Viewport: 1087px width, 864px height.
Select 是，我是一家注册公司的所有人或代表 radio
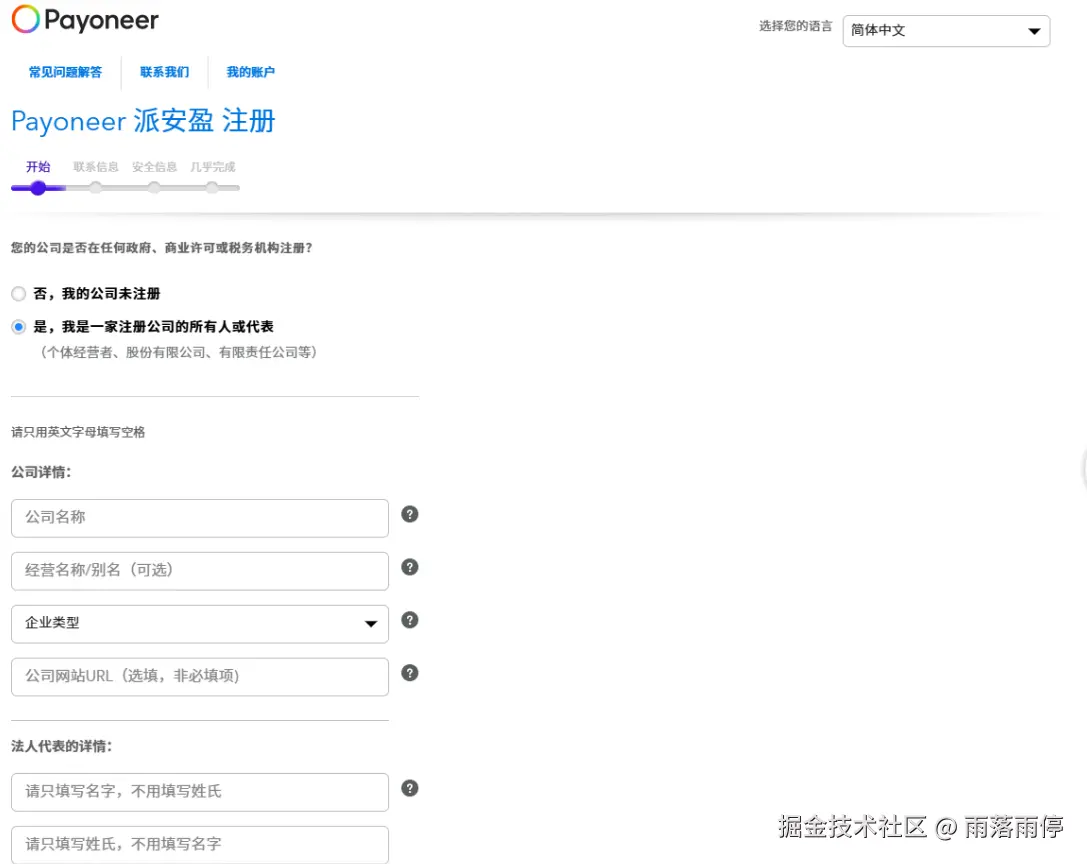(19, 327)
